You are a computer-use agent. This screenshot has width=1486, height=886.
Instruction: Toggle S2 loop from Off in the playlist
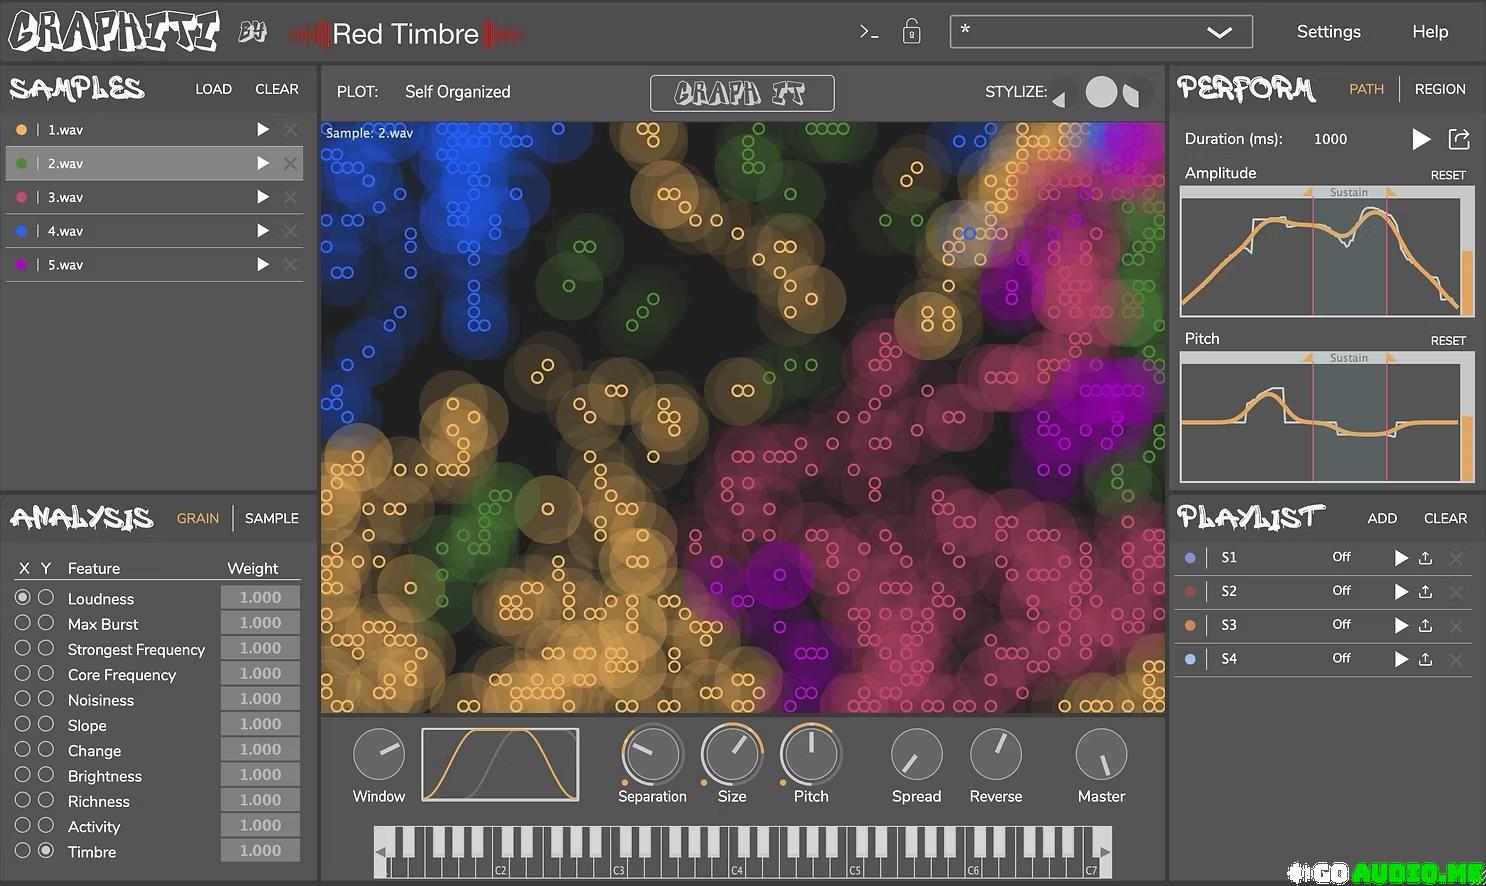pyautogui.click(x=1341, y=591)
